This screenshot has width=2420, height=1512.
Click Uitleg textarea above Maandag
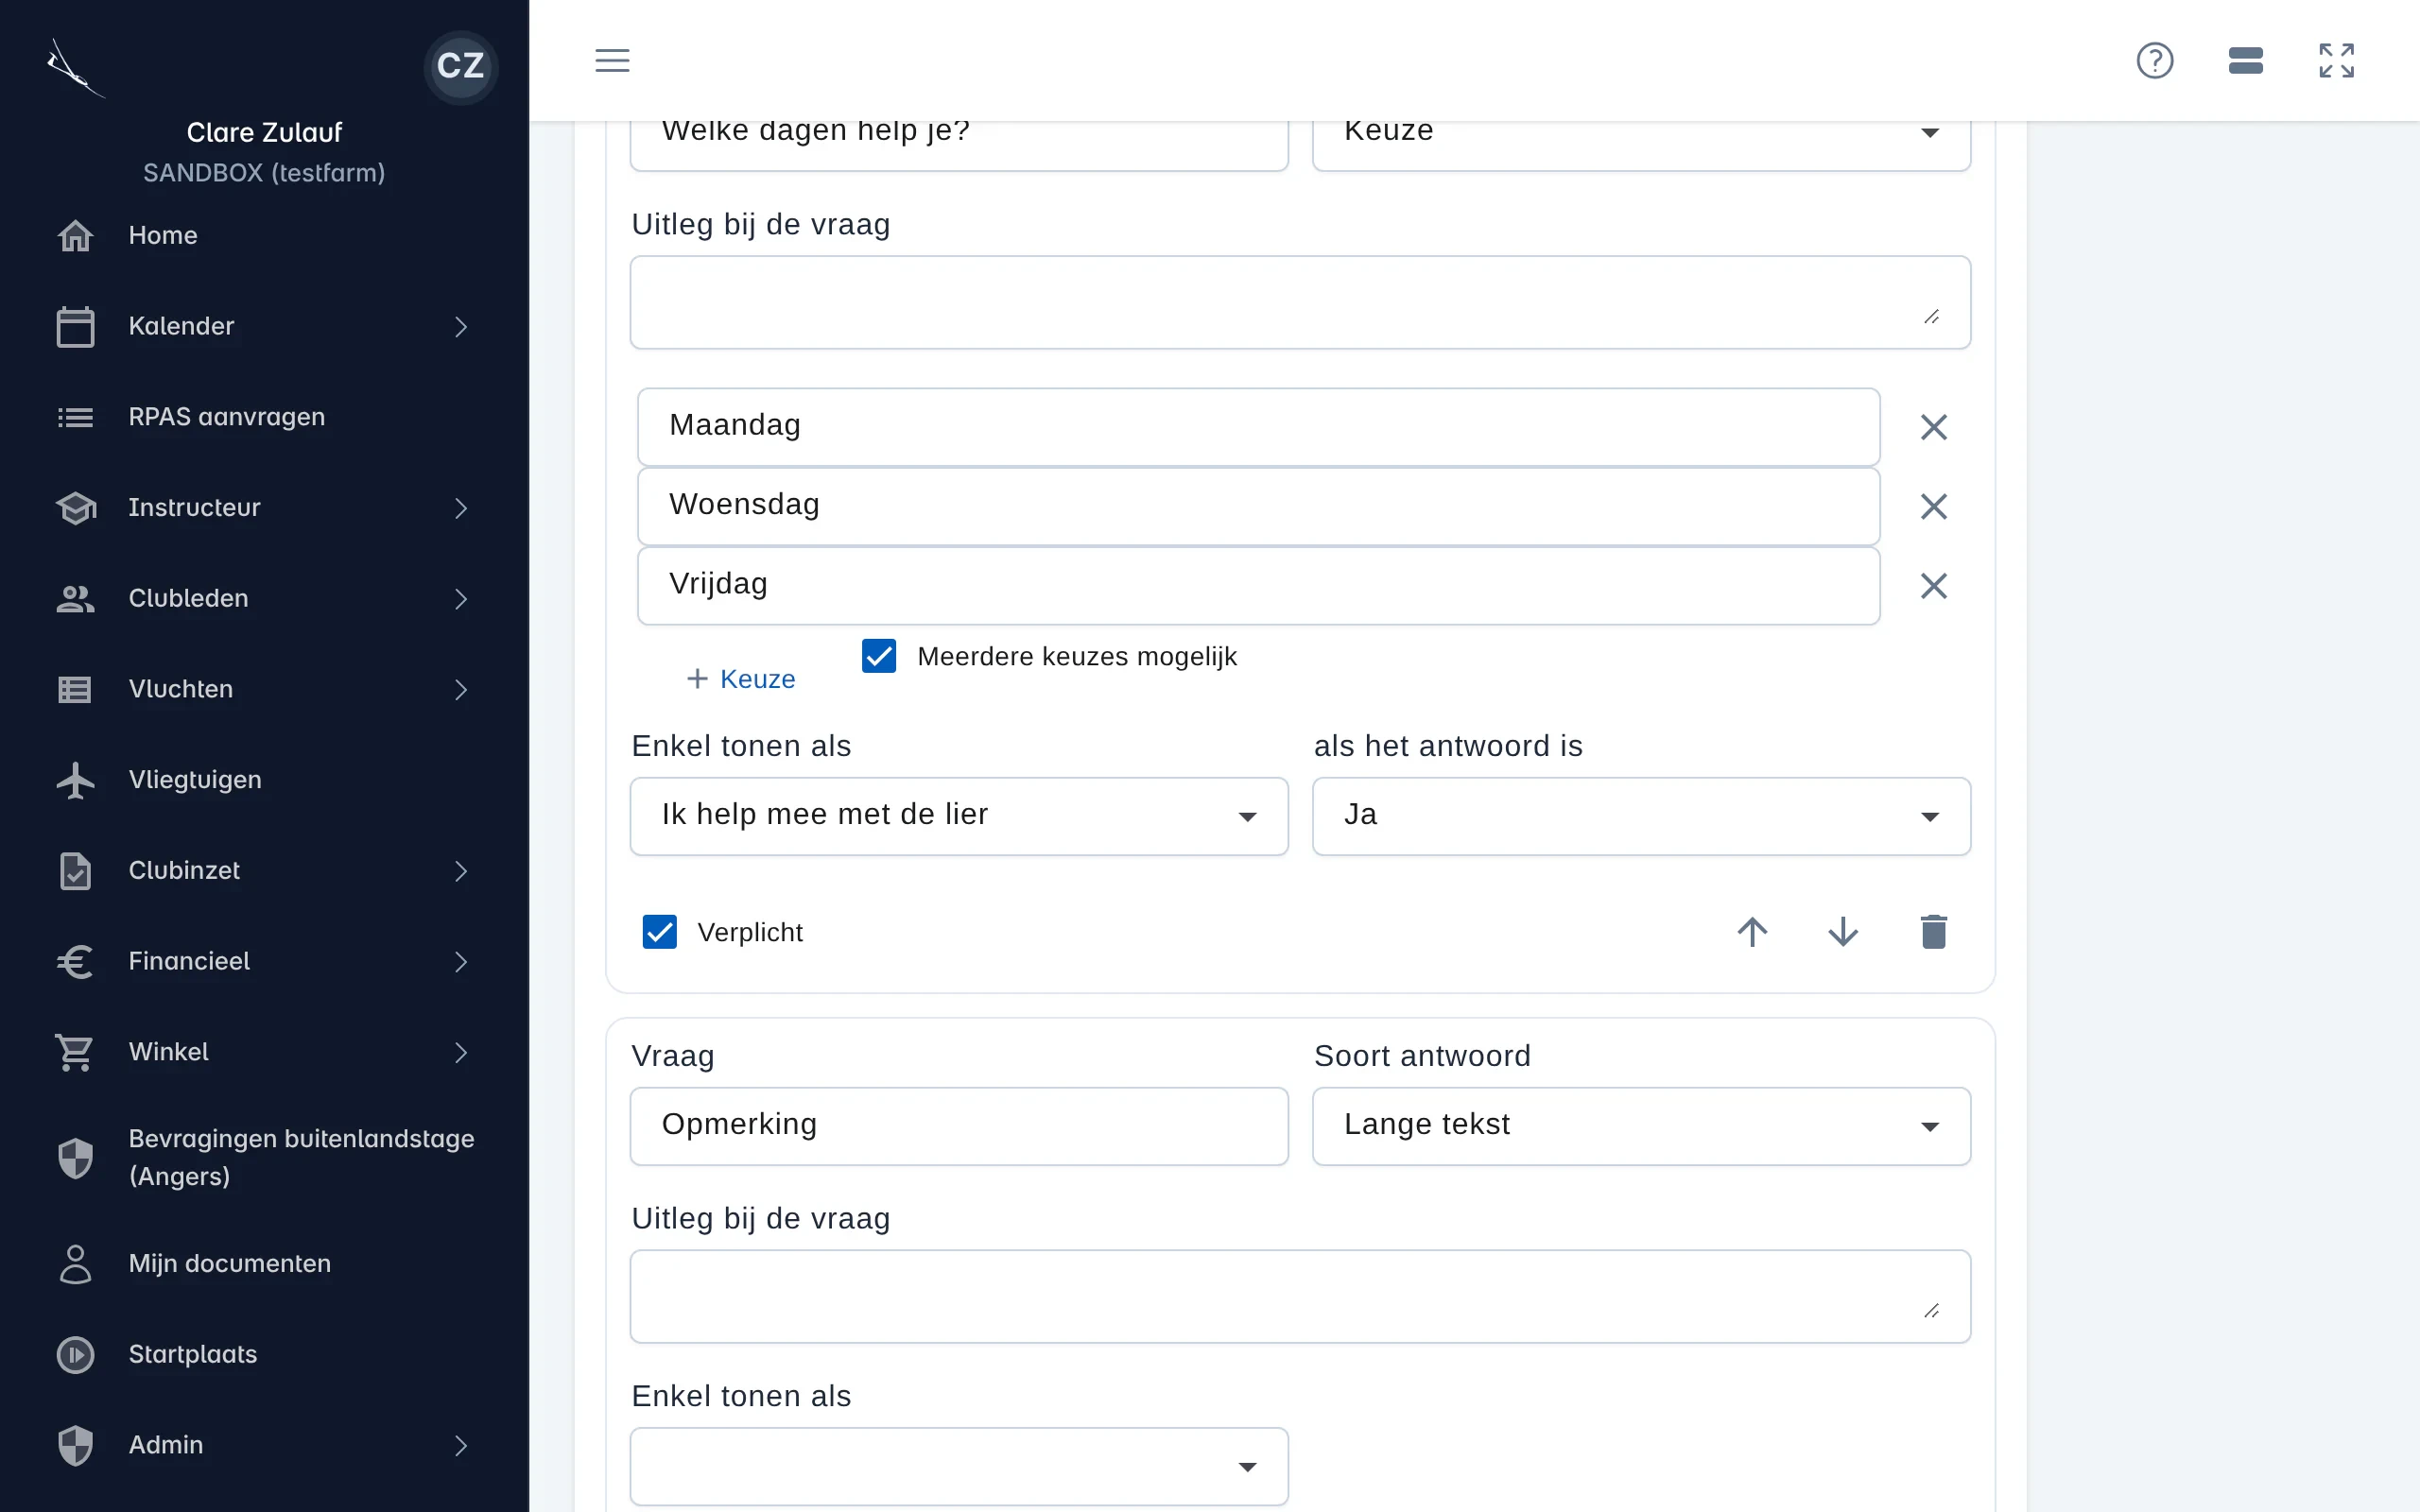pos(1299,302)
